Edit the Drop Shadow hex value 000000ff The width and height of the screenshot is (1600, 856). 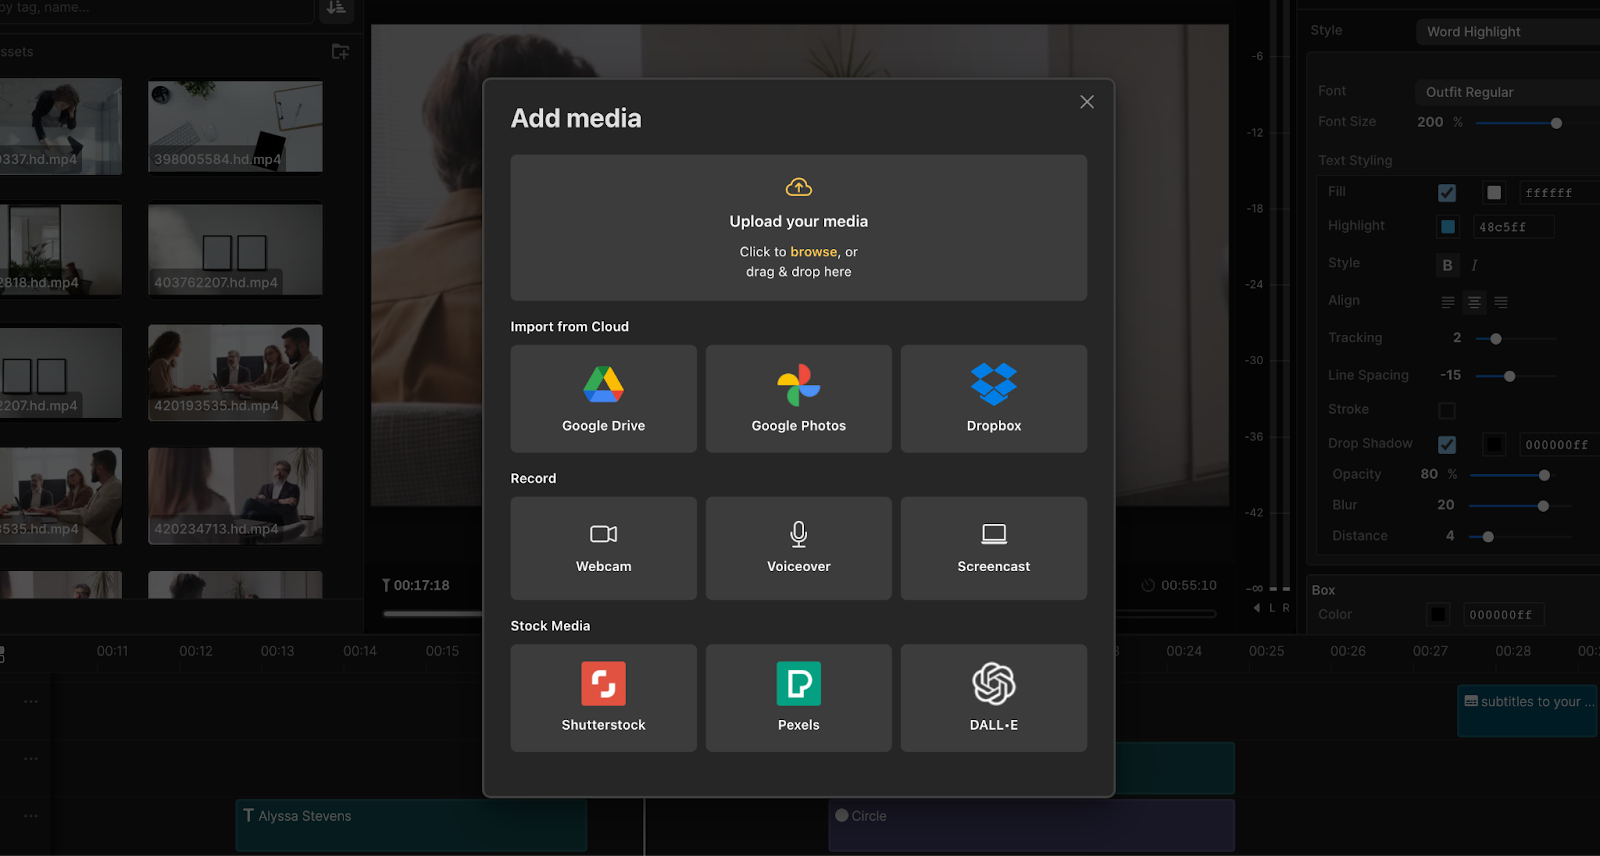point(1558,445)
